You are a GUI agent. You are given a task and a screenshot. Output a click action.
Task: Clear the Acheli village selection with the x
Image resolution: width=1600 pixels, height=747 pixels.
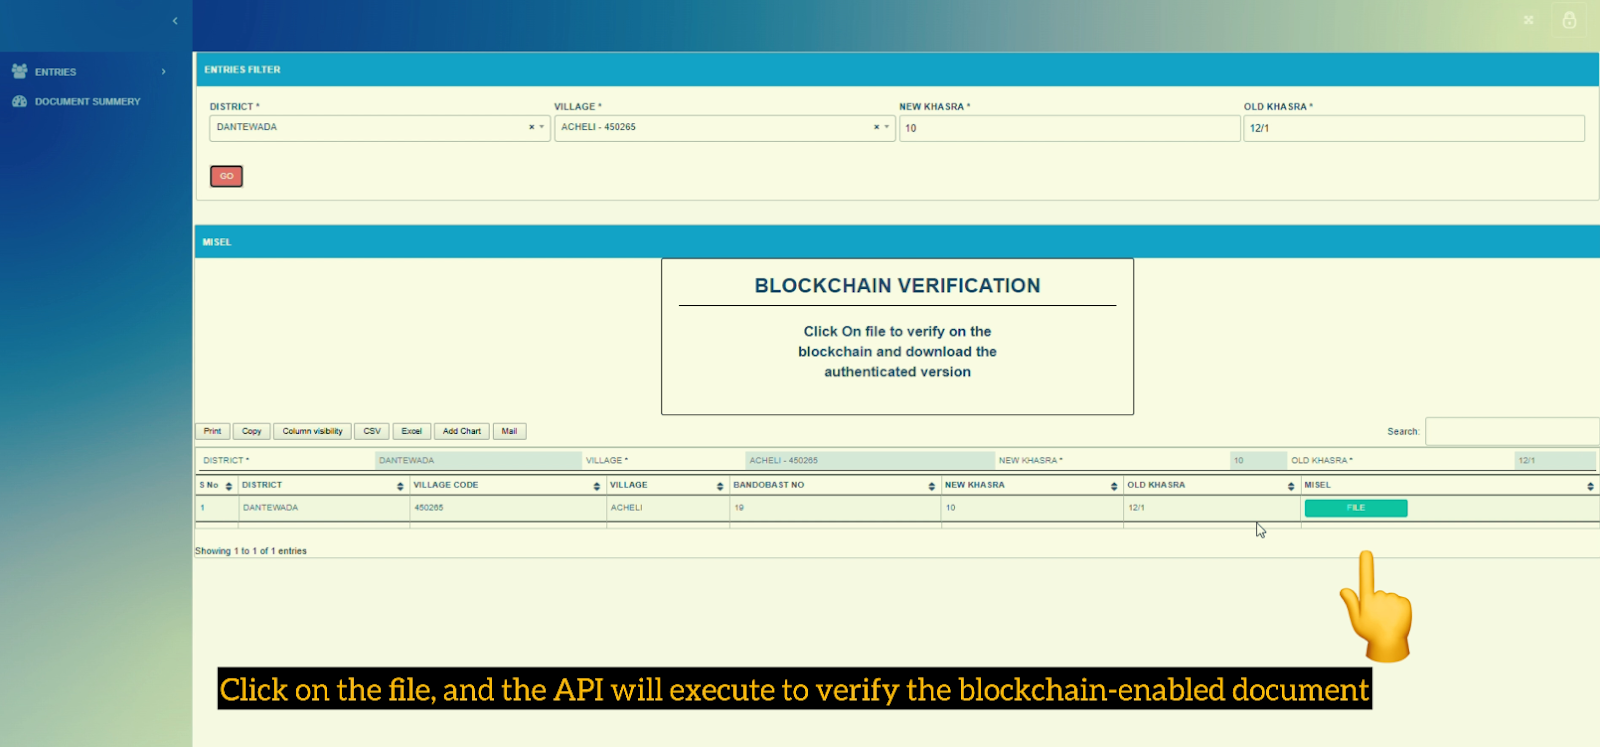point(876,128)
